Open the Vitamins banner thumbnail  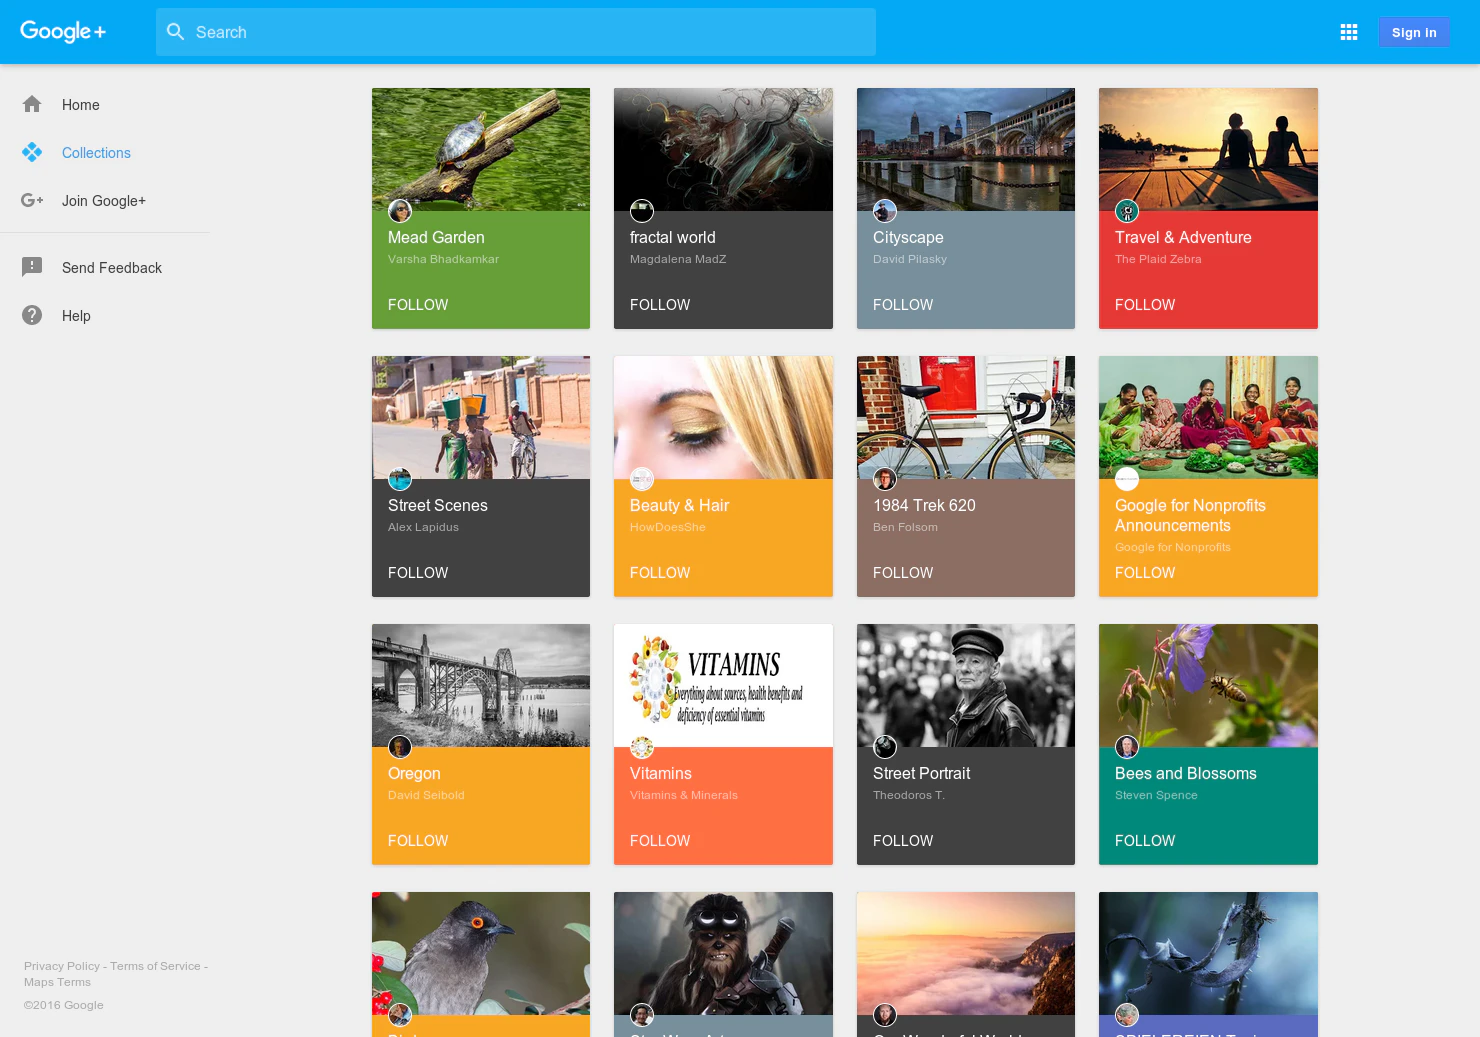723,685
